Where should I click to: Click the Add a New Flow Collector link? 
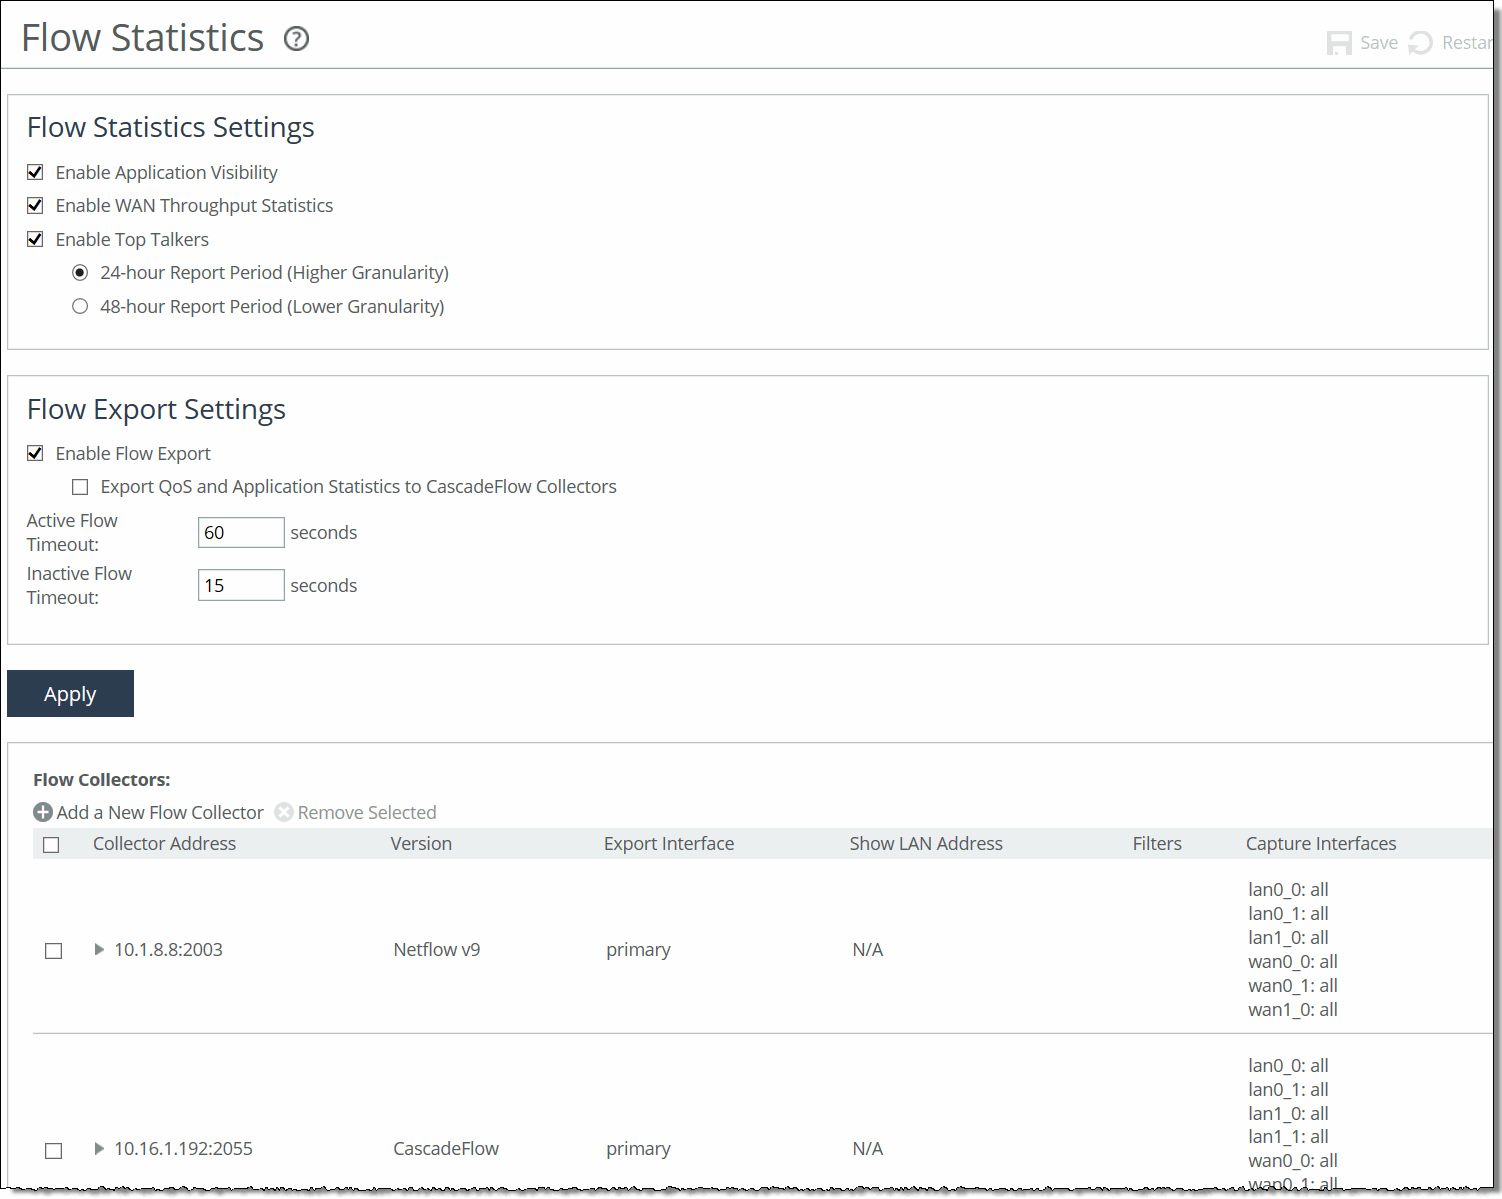pos(159,812)
